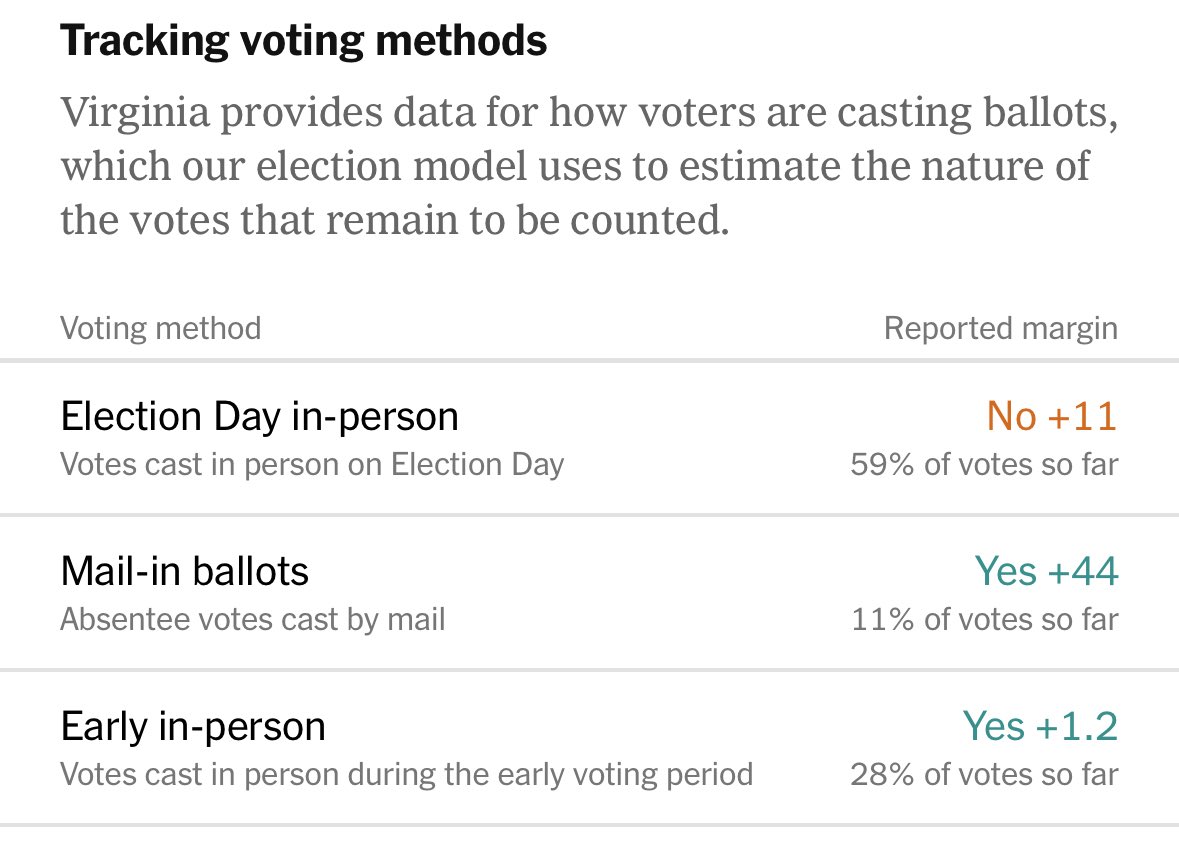Click the "28% of votes so far" text
This screenshot has width=1179, height=846.
coord(984,774)
